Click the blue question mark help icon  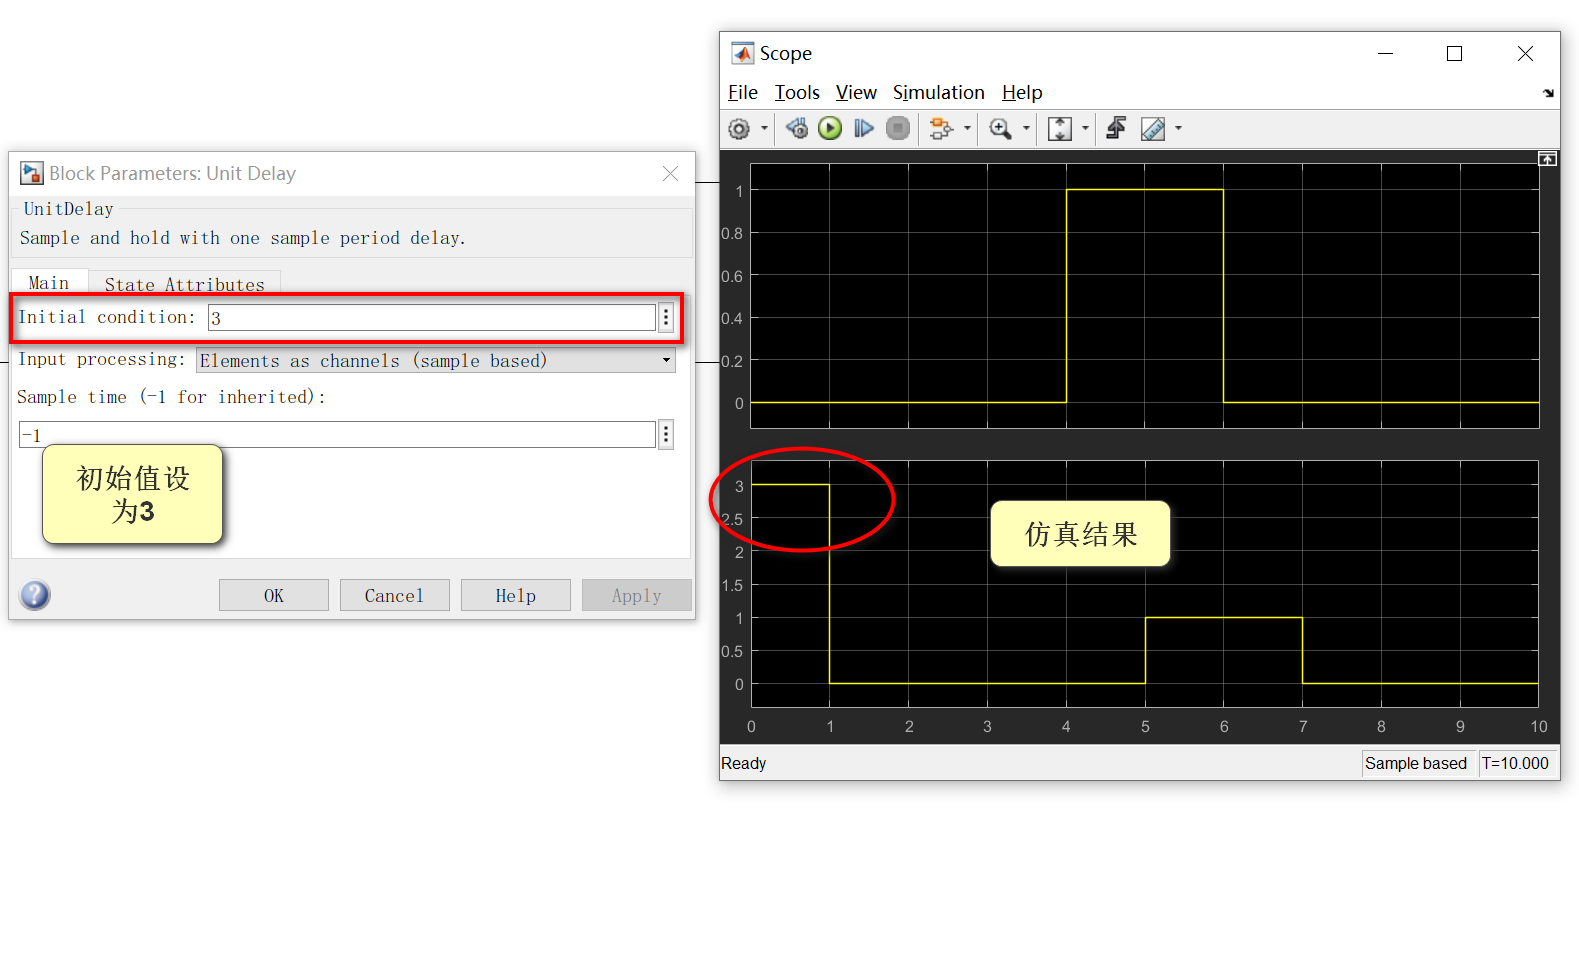(x=35, y=595)
